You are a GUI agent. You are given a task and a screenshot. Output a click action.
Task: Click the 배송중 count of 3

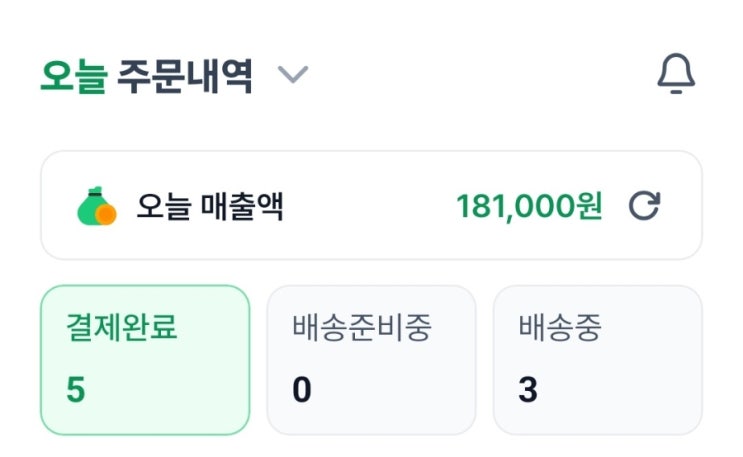[x=528, y=390]
